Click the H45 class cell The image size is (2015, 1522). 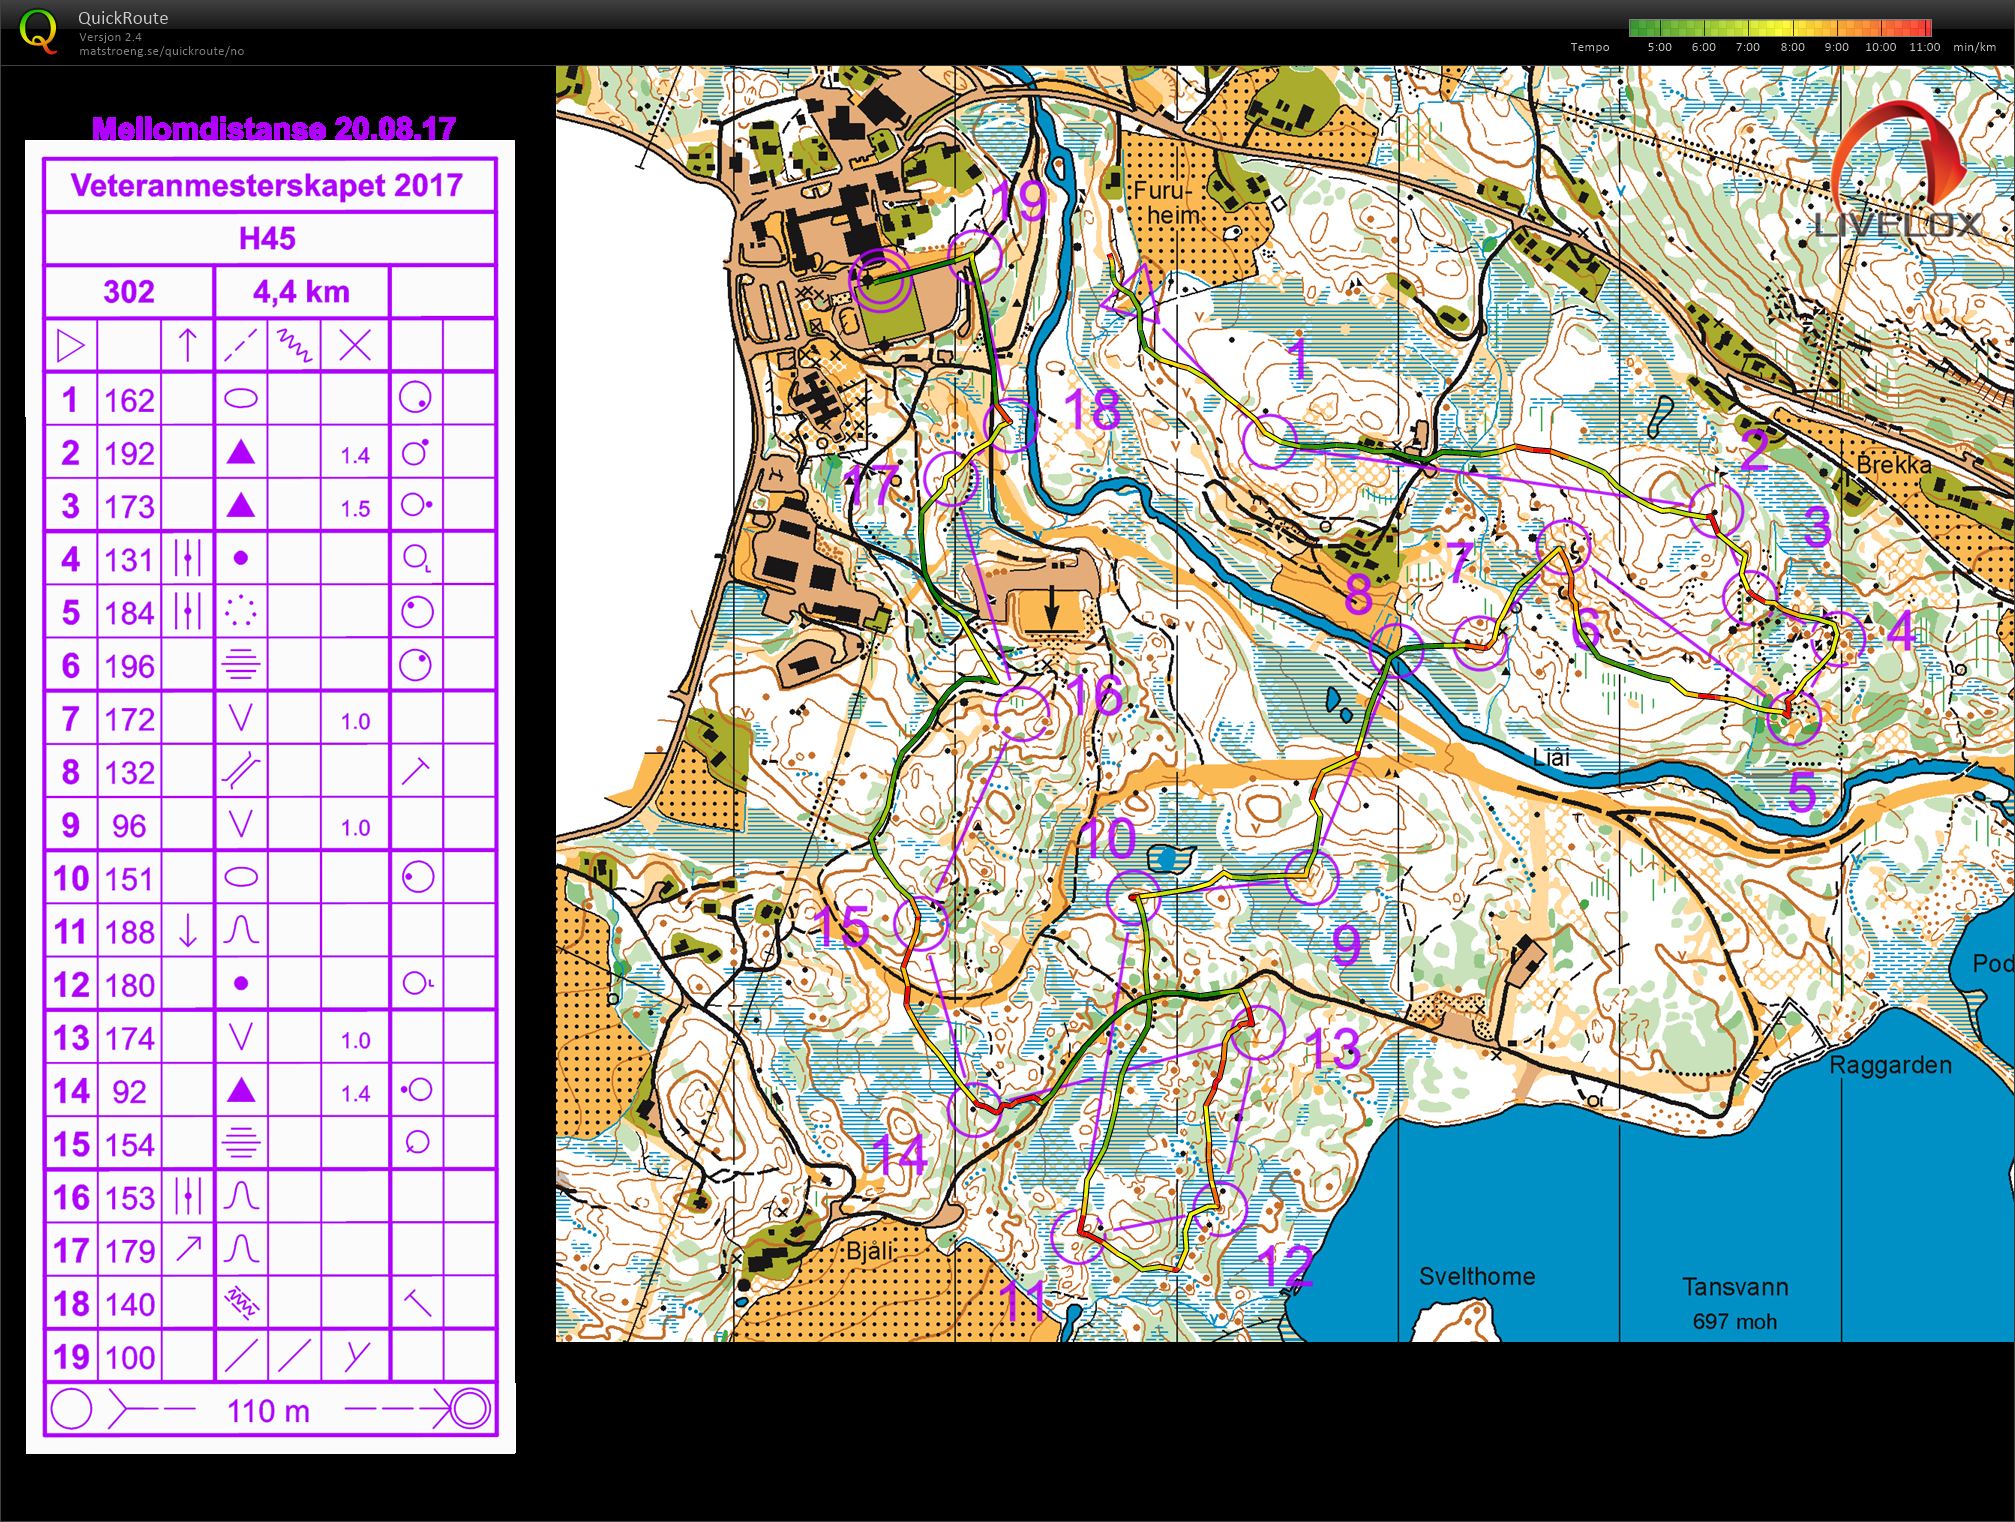click(x=267, y=238)
